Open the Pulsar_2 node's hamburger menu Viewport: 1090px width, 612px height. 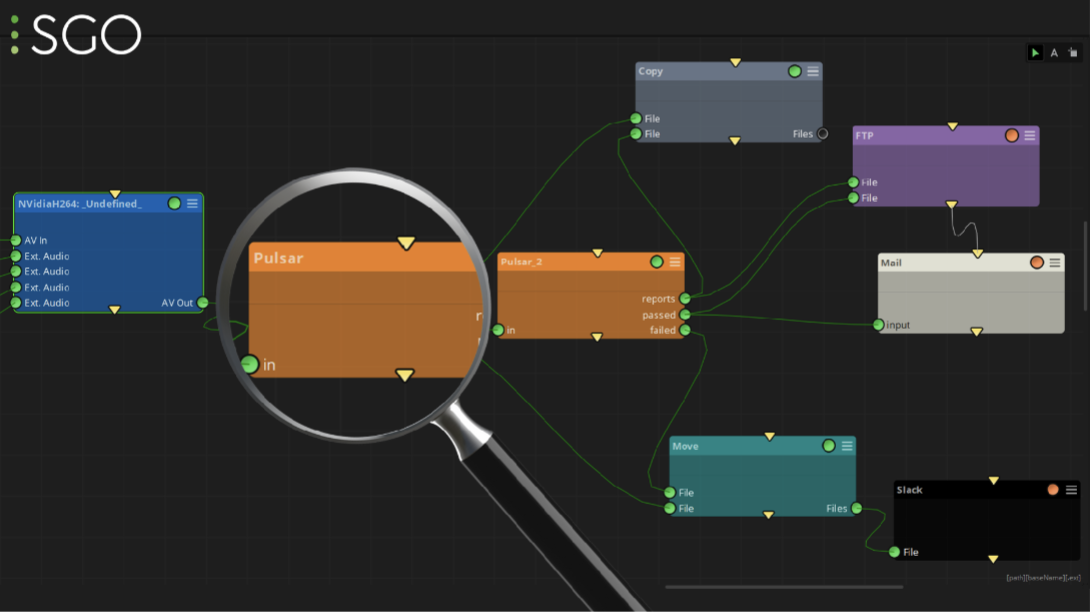(675, 261)
